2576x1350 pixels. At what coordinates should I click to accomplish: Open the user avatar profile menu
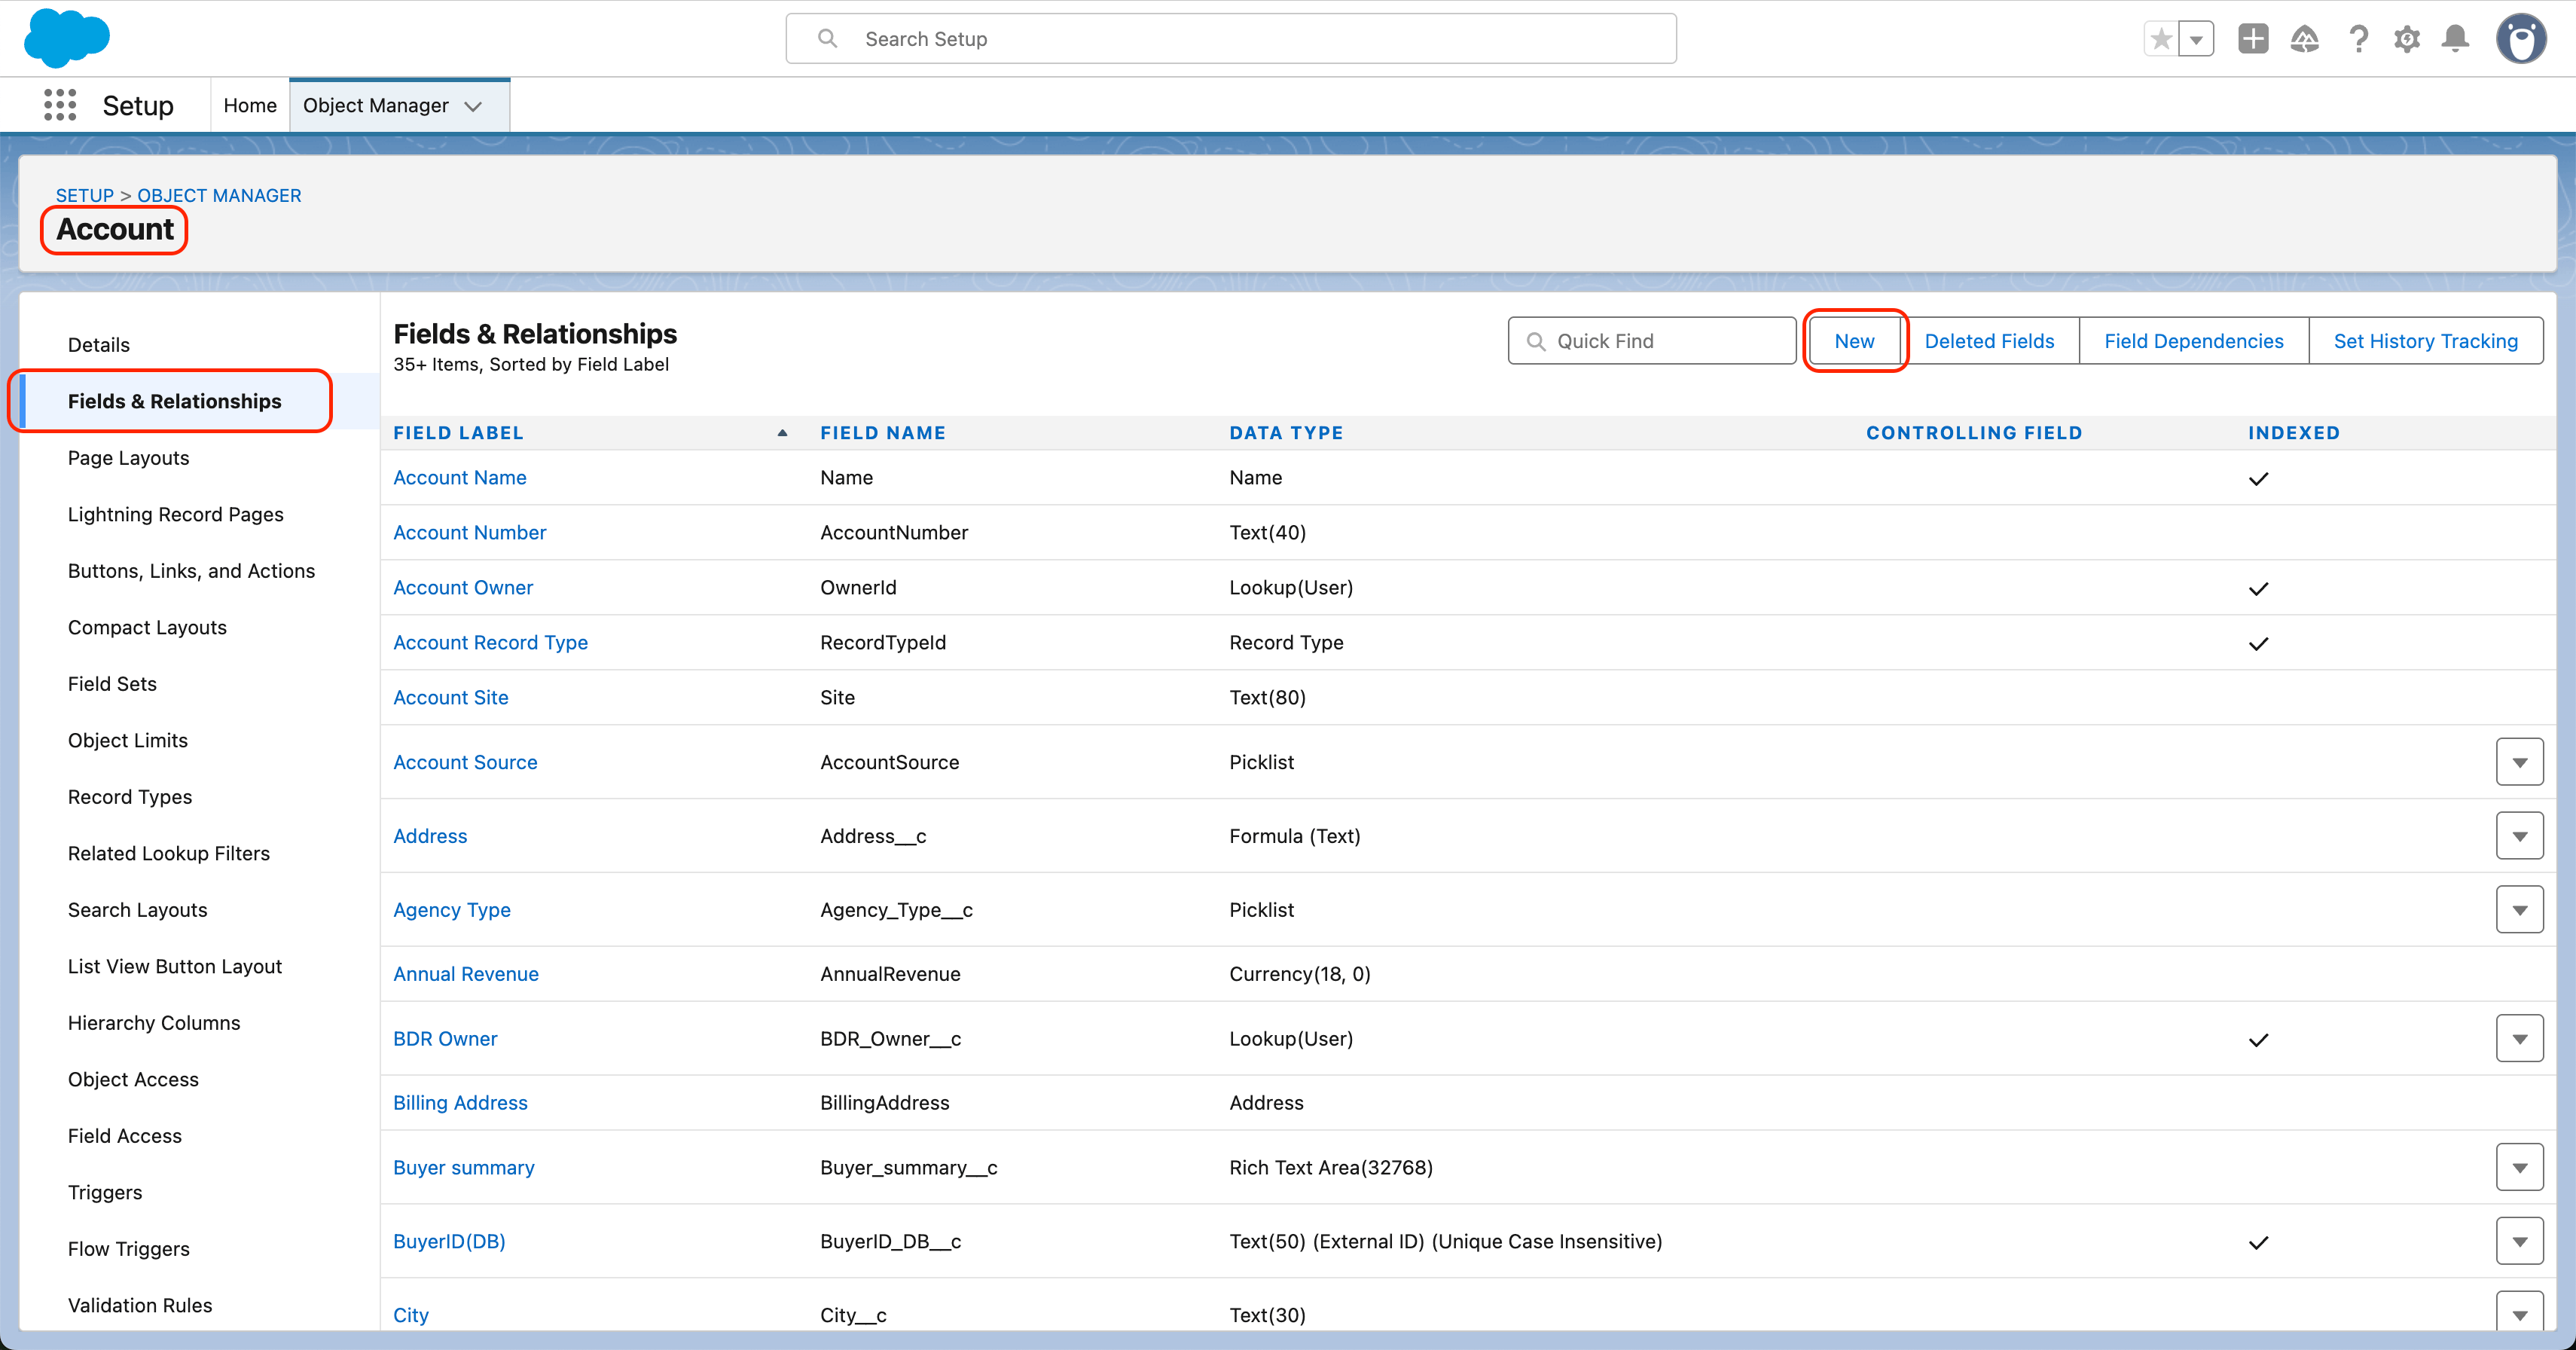[x=2521, y=39]
